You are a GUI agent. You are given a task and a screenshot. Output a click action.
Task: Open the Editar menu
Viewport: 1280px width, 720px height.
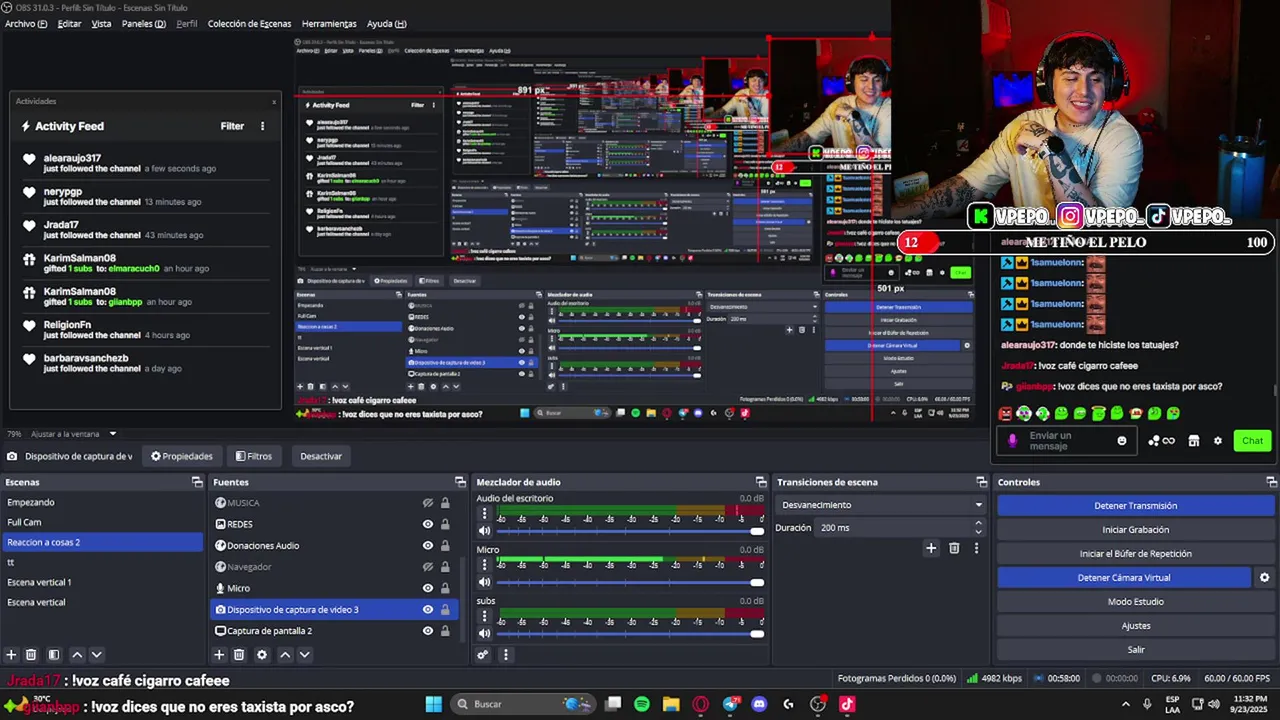pos(69,23)
